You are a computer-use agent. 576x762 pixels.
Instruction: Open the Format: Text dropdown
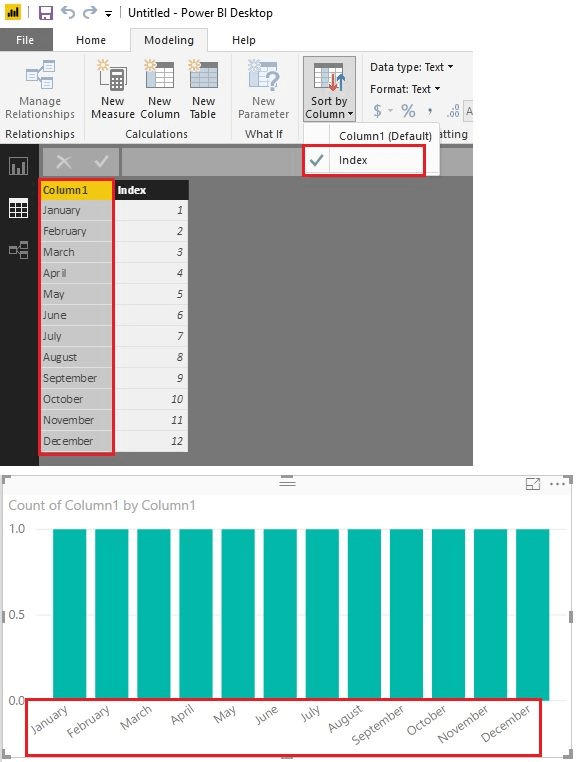click(405, 89)
